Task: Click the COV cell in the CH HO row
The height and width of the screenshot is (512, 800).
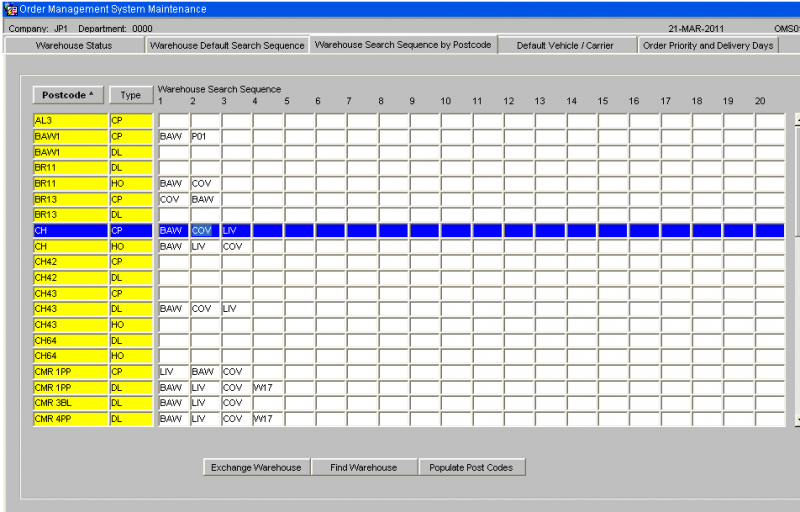Action: 236,246
